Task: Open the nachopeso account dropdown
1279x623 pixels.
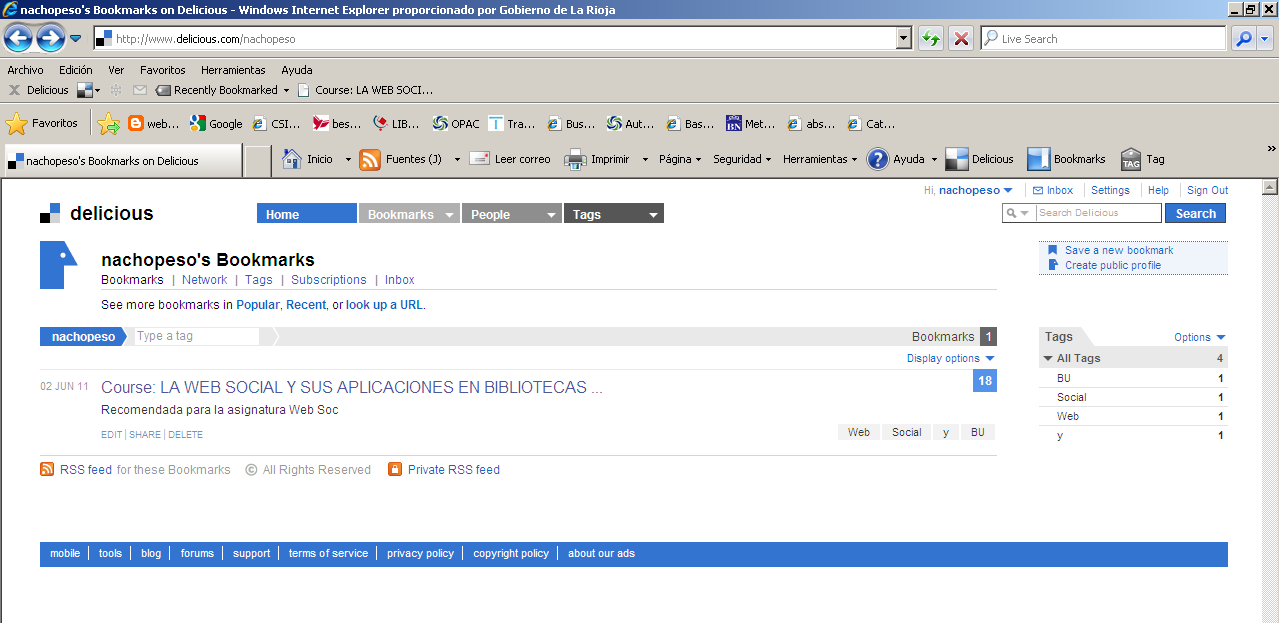Action: pyautogui.click(x=976, y=190)
